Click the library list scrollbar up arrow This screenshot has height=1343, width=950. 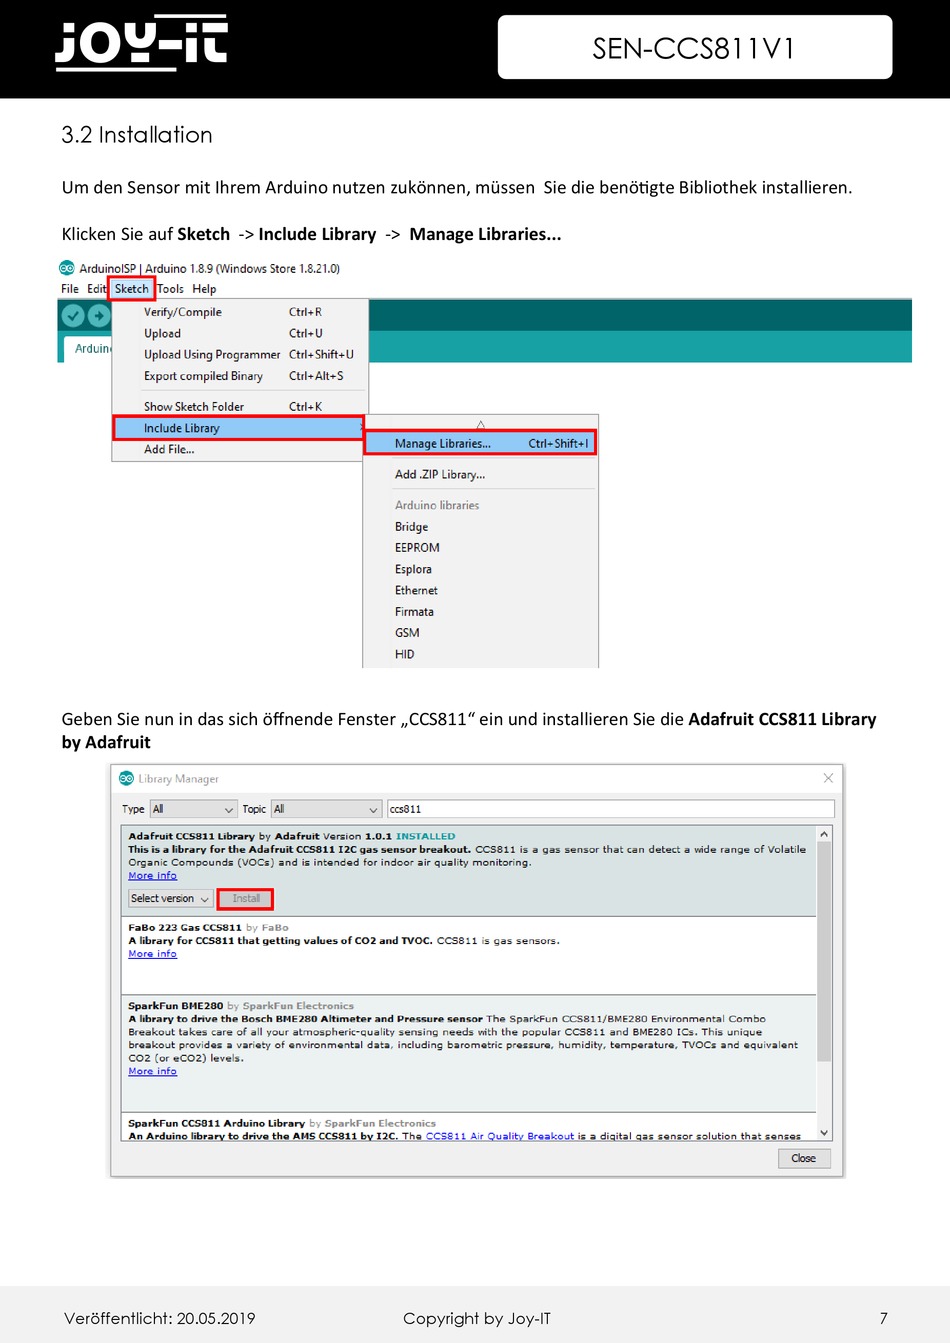824,834
